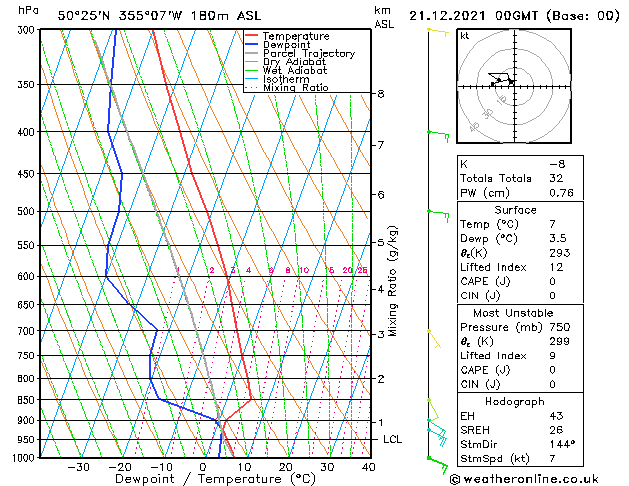629x486 pixels.
Task: Click the StmDir value 144°
Action: (562, 444)
